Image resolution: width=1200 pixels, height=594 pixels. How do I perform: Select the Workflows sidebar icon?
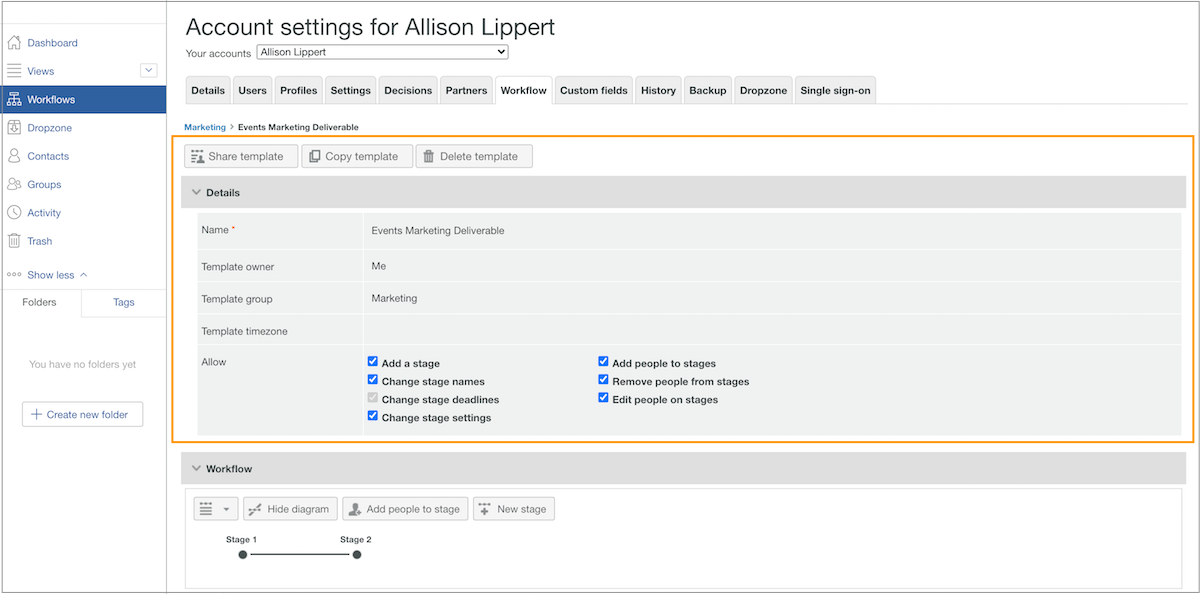coord(16,99)
